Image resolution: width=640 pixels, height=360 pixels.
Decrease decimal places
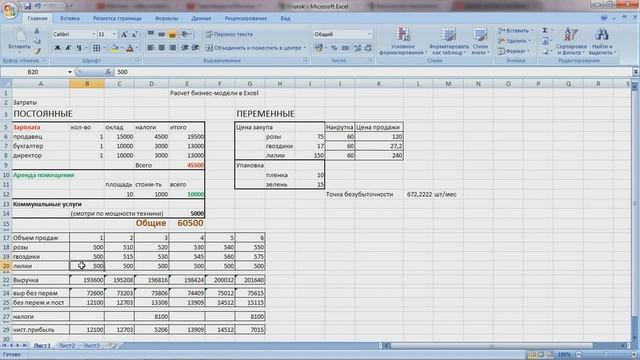[368, 48]
